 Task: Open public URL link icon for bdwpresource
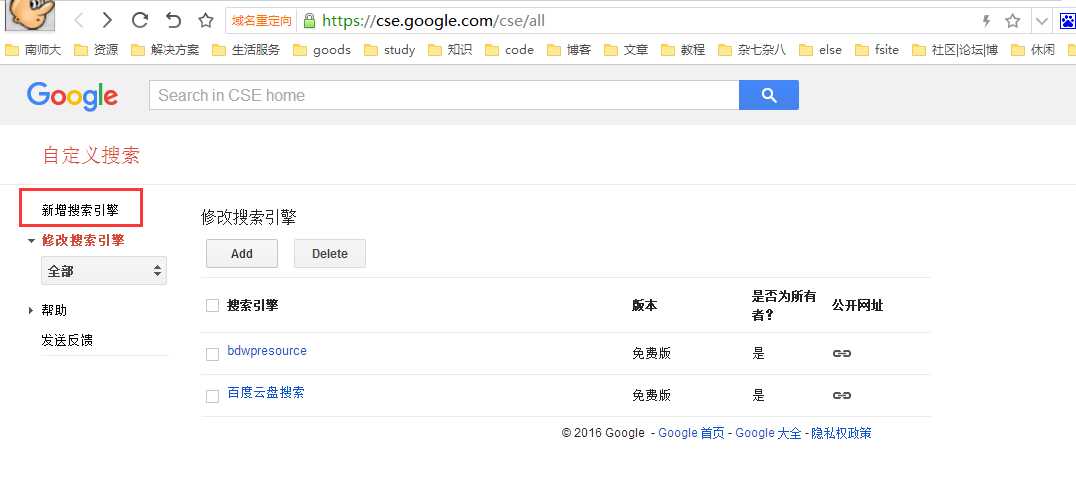point(841,353)
